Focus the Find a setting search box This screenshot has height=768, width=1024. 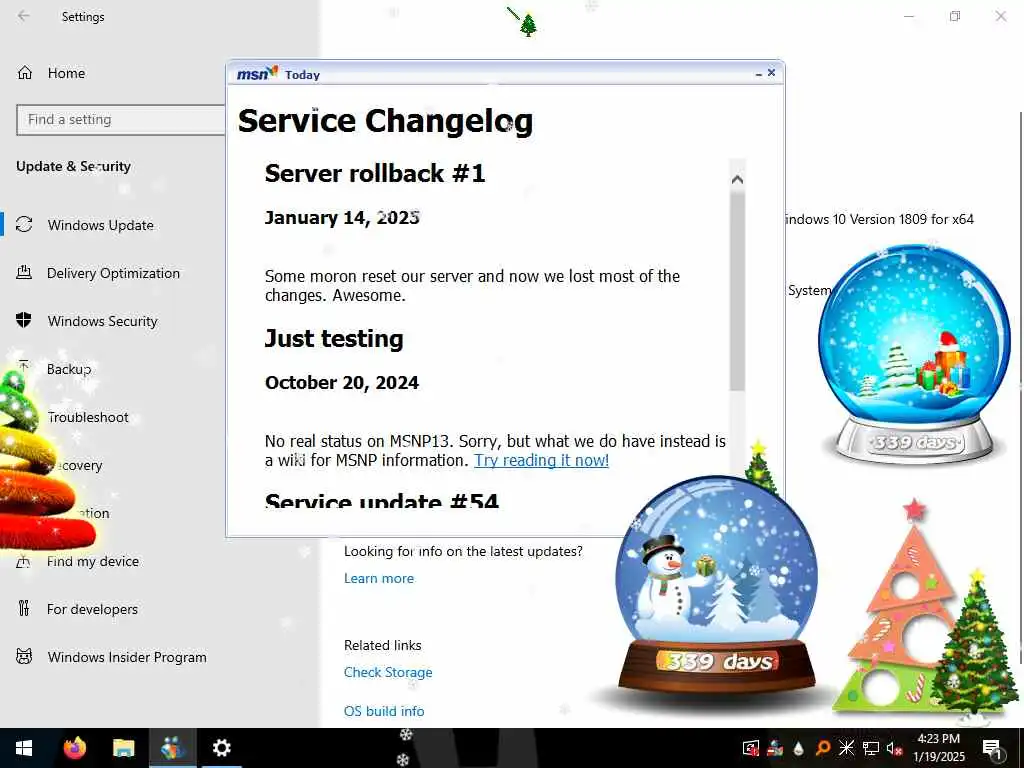pyautogui.click(x=121, y=120)
